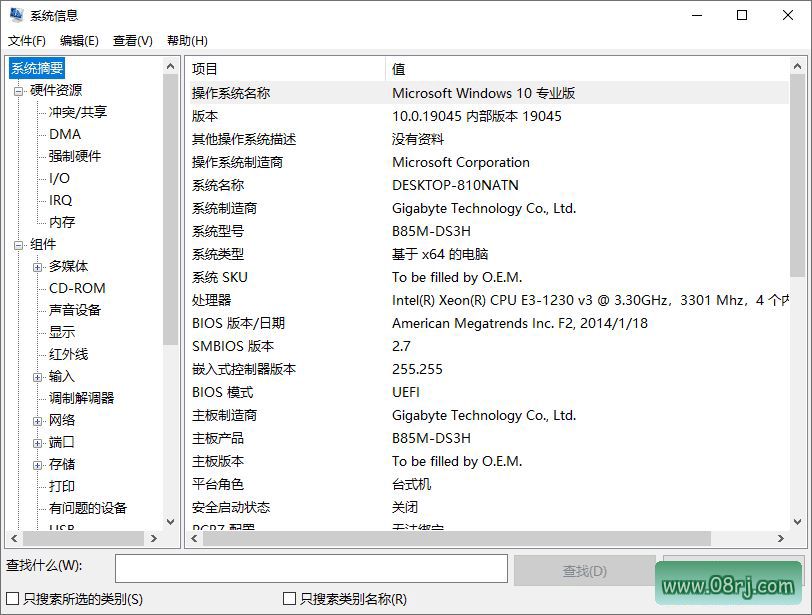Select 台式机 platform role value
Image resolution: width=812 pixels, height=615 pixels.
pyautogui.click(x=412, y=485)
